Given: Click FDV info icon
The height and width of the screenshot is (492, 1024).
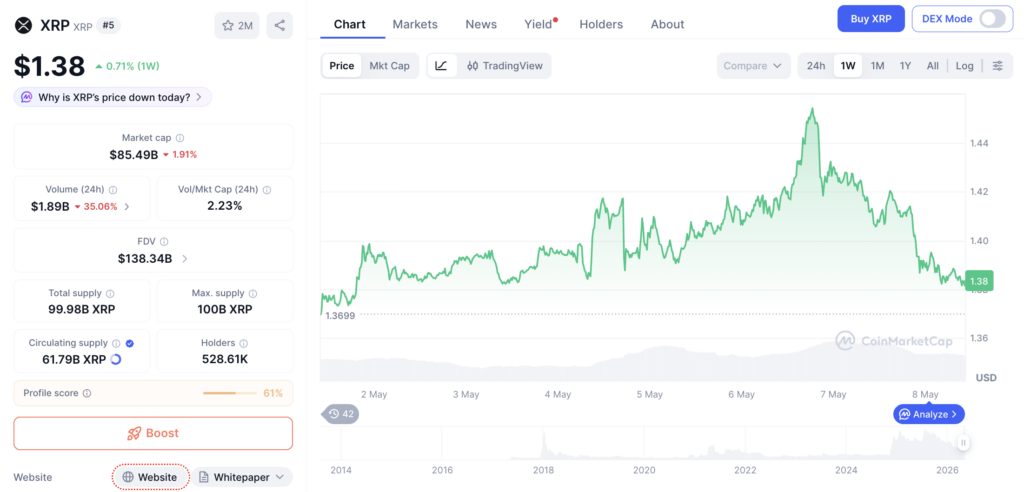Looking at the screenshot, I should pos(164,242).
